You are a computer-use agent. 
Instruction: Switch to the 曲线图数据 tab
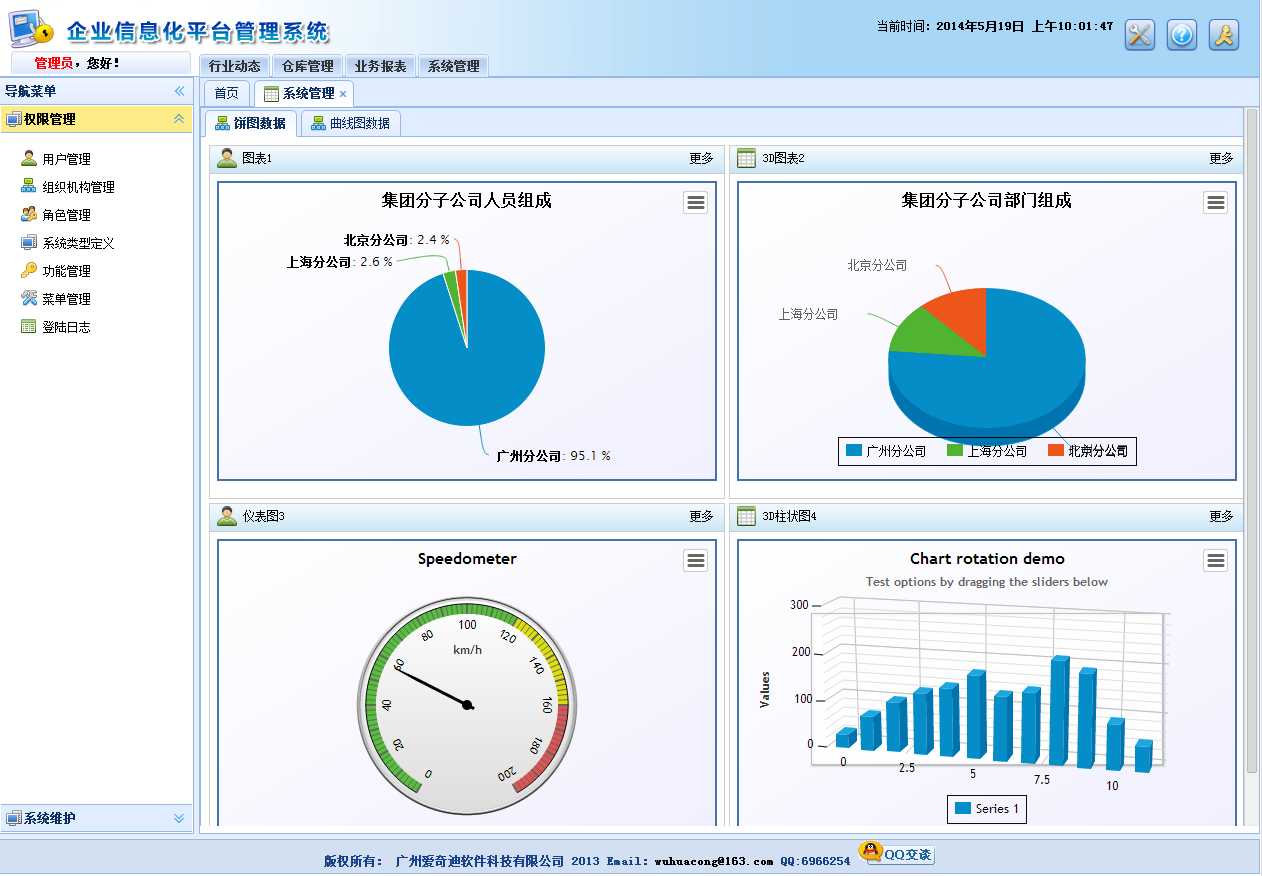tap(350, 123)
